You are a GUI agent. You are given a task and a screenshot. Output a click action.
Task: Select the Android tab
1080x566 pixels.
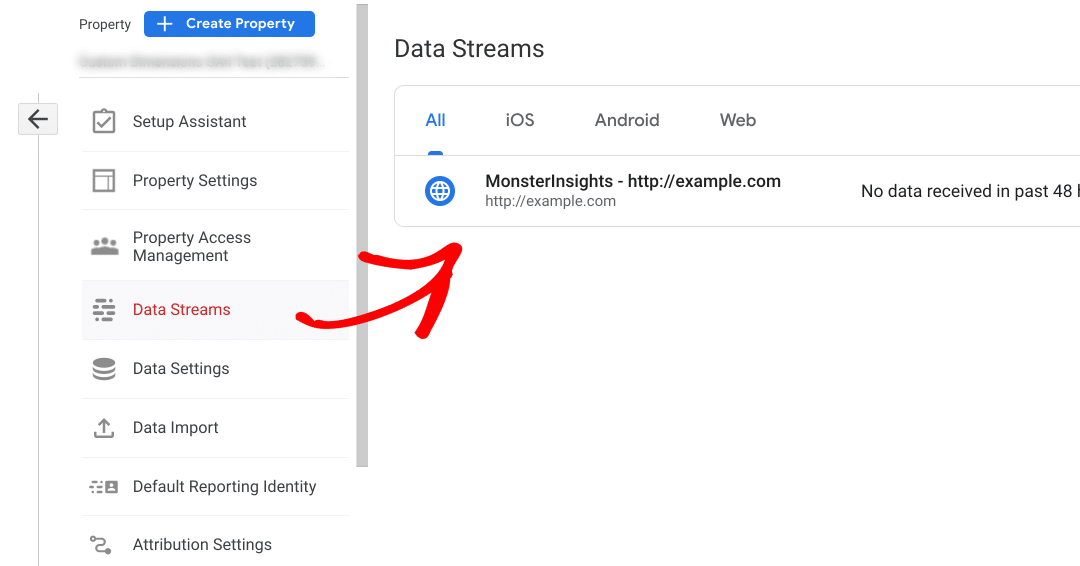tap(627, 120)
